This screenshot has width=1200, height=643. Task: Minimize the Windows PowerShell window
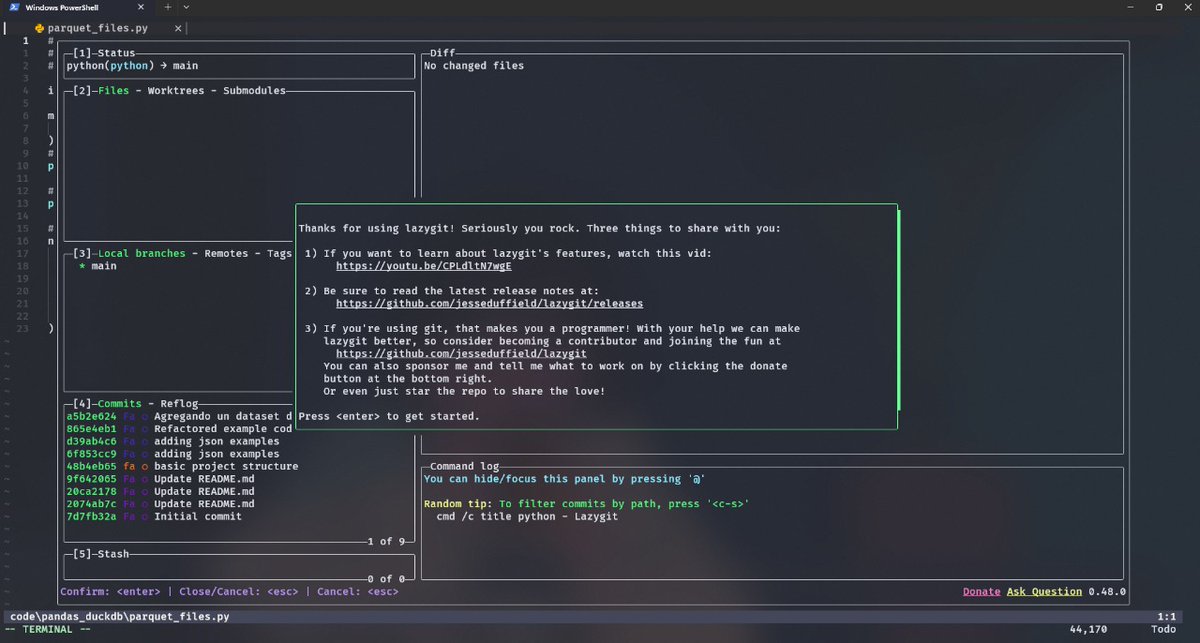click(1131, 7)
